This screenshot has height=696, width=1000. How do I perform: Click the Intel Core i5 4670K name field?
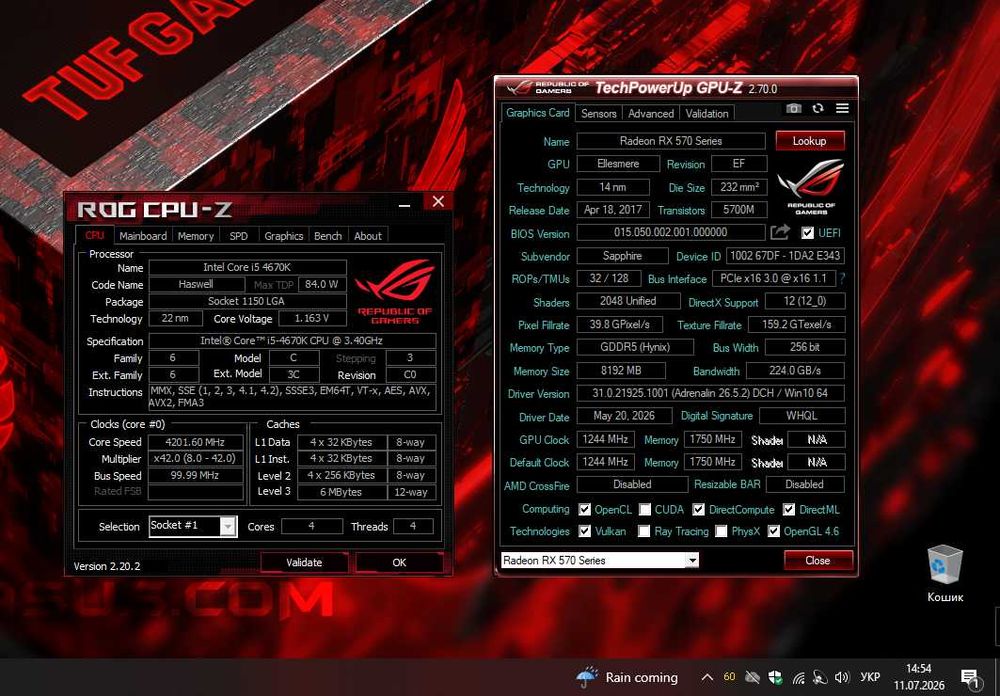(247, 267)
